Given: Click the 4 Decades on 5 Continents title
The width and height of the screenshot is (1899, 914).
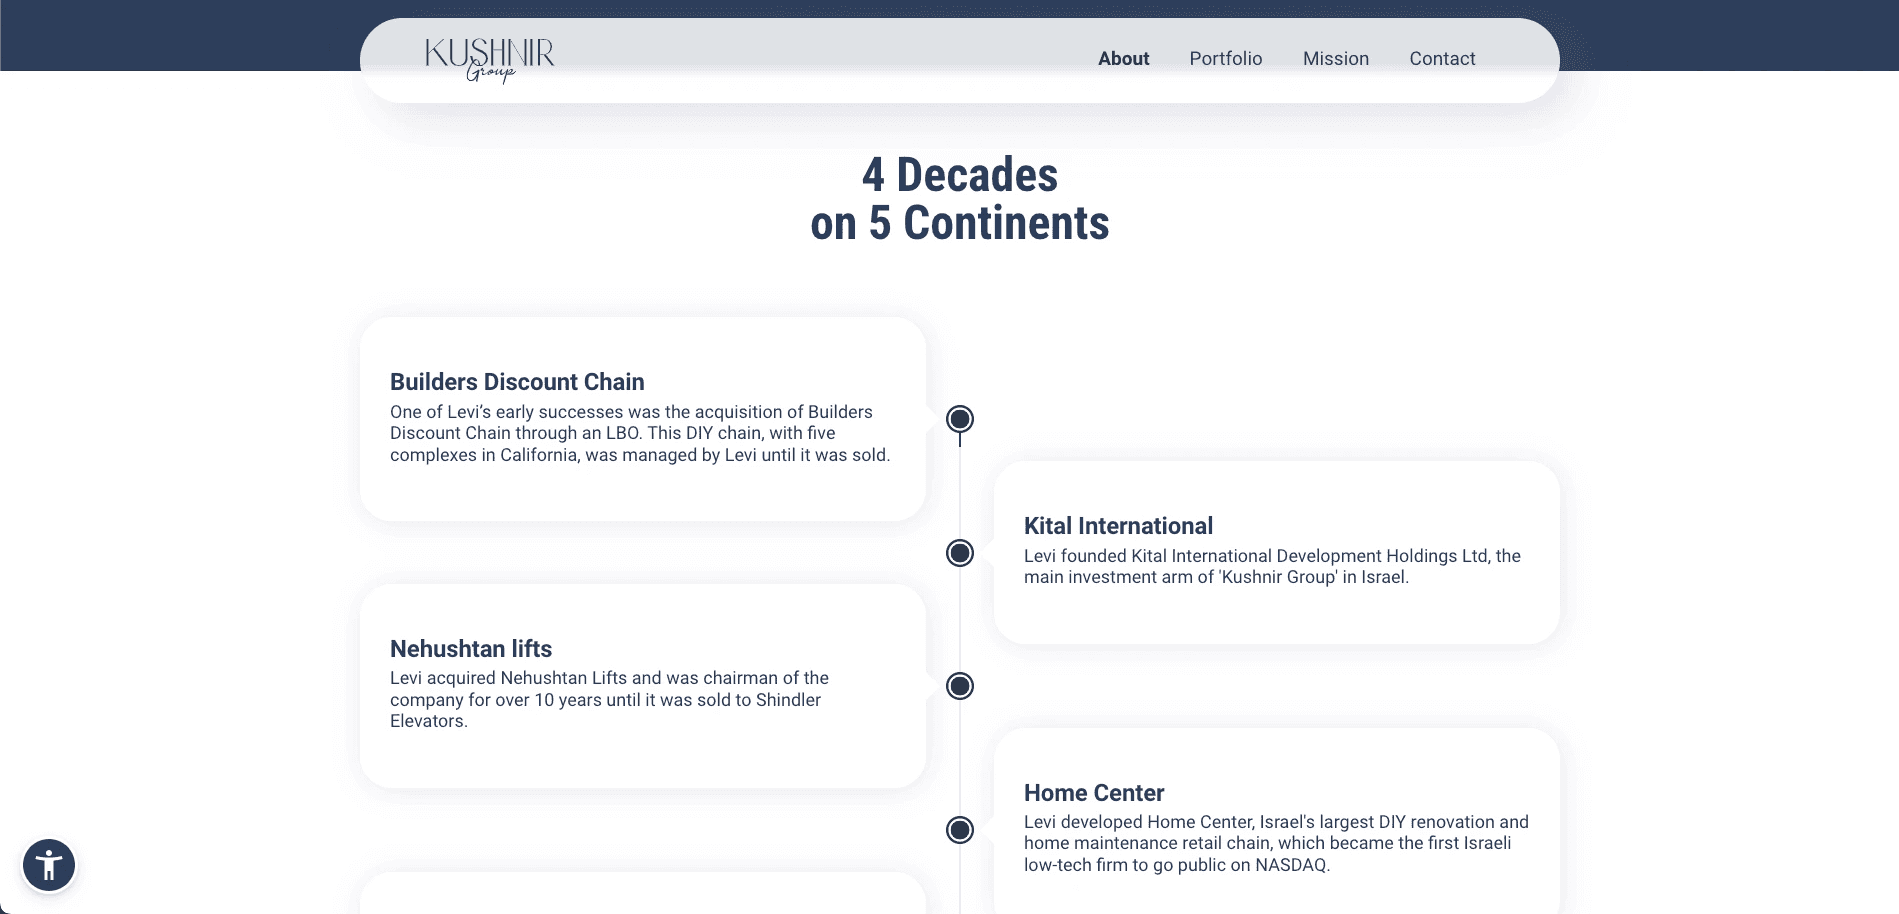Looking at the screenshot, I should pyautogui.click(x=960, y=199).
